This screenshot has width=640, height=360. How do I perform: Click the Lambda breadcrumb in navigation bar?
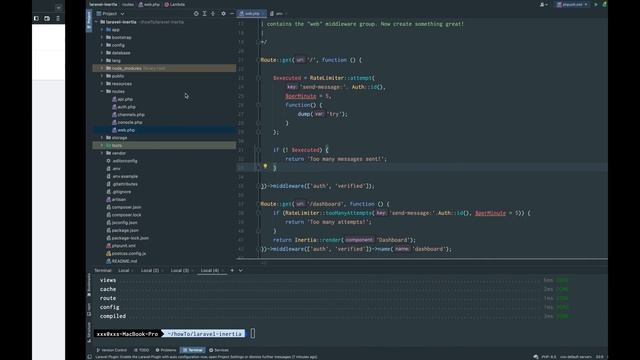point(174,4)
